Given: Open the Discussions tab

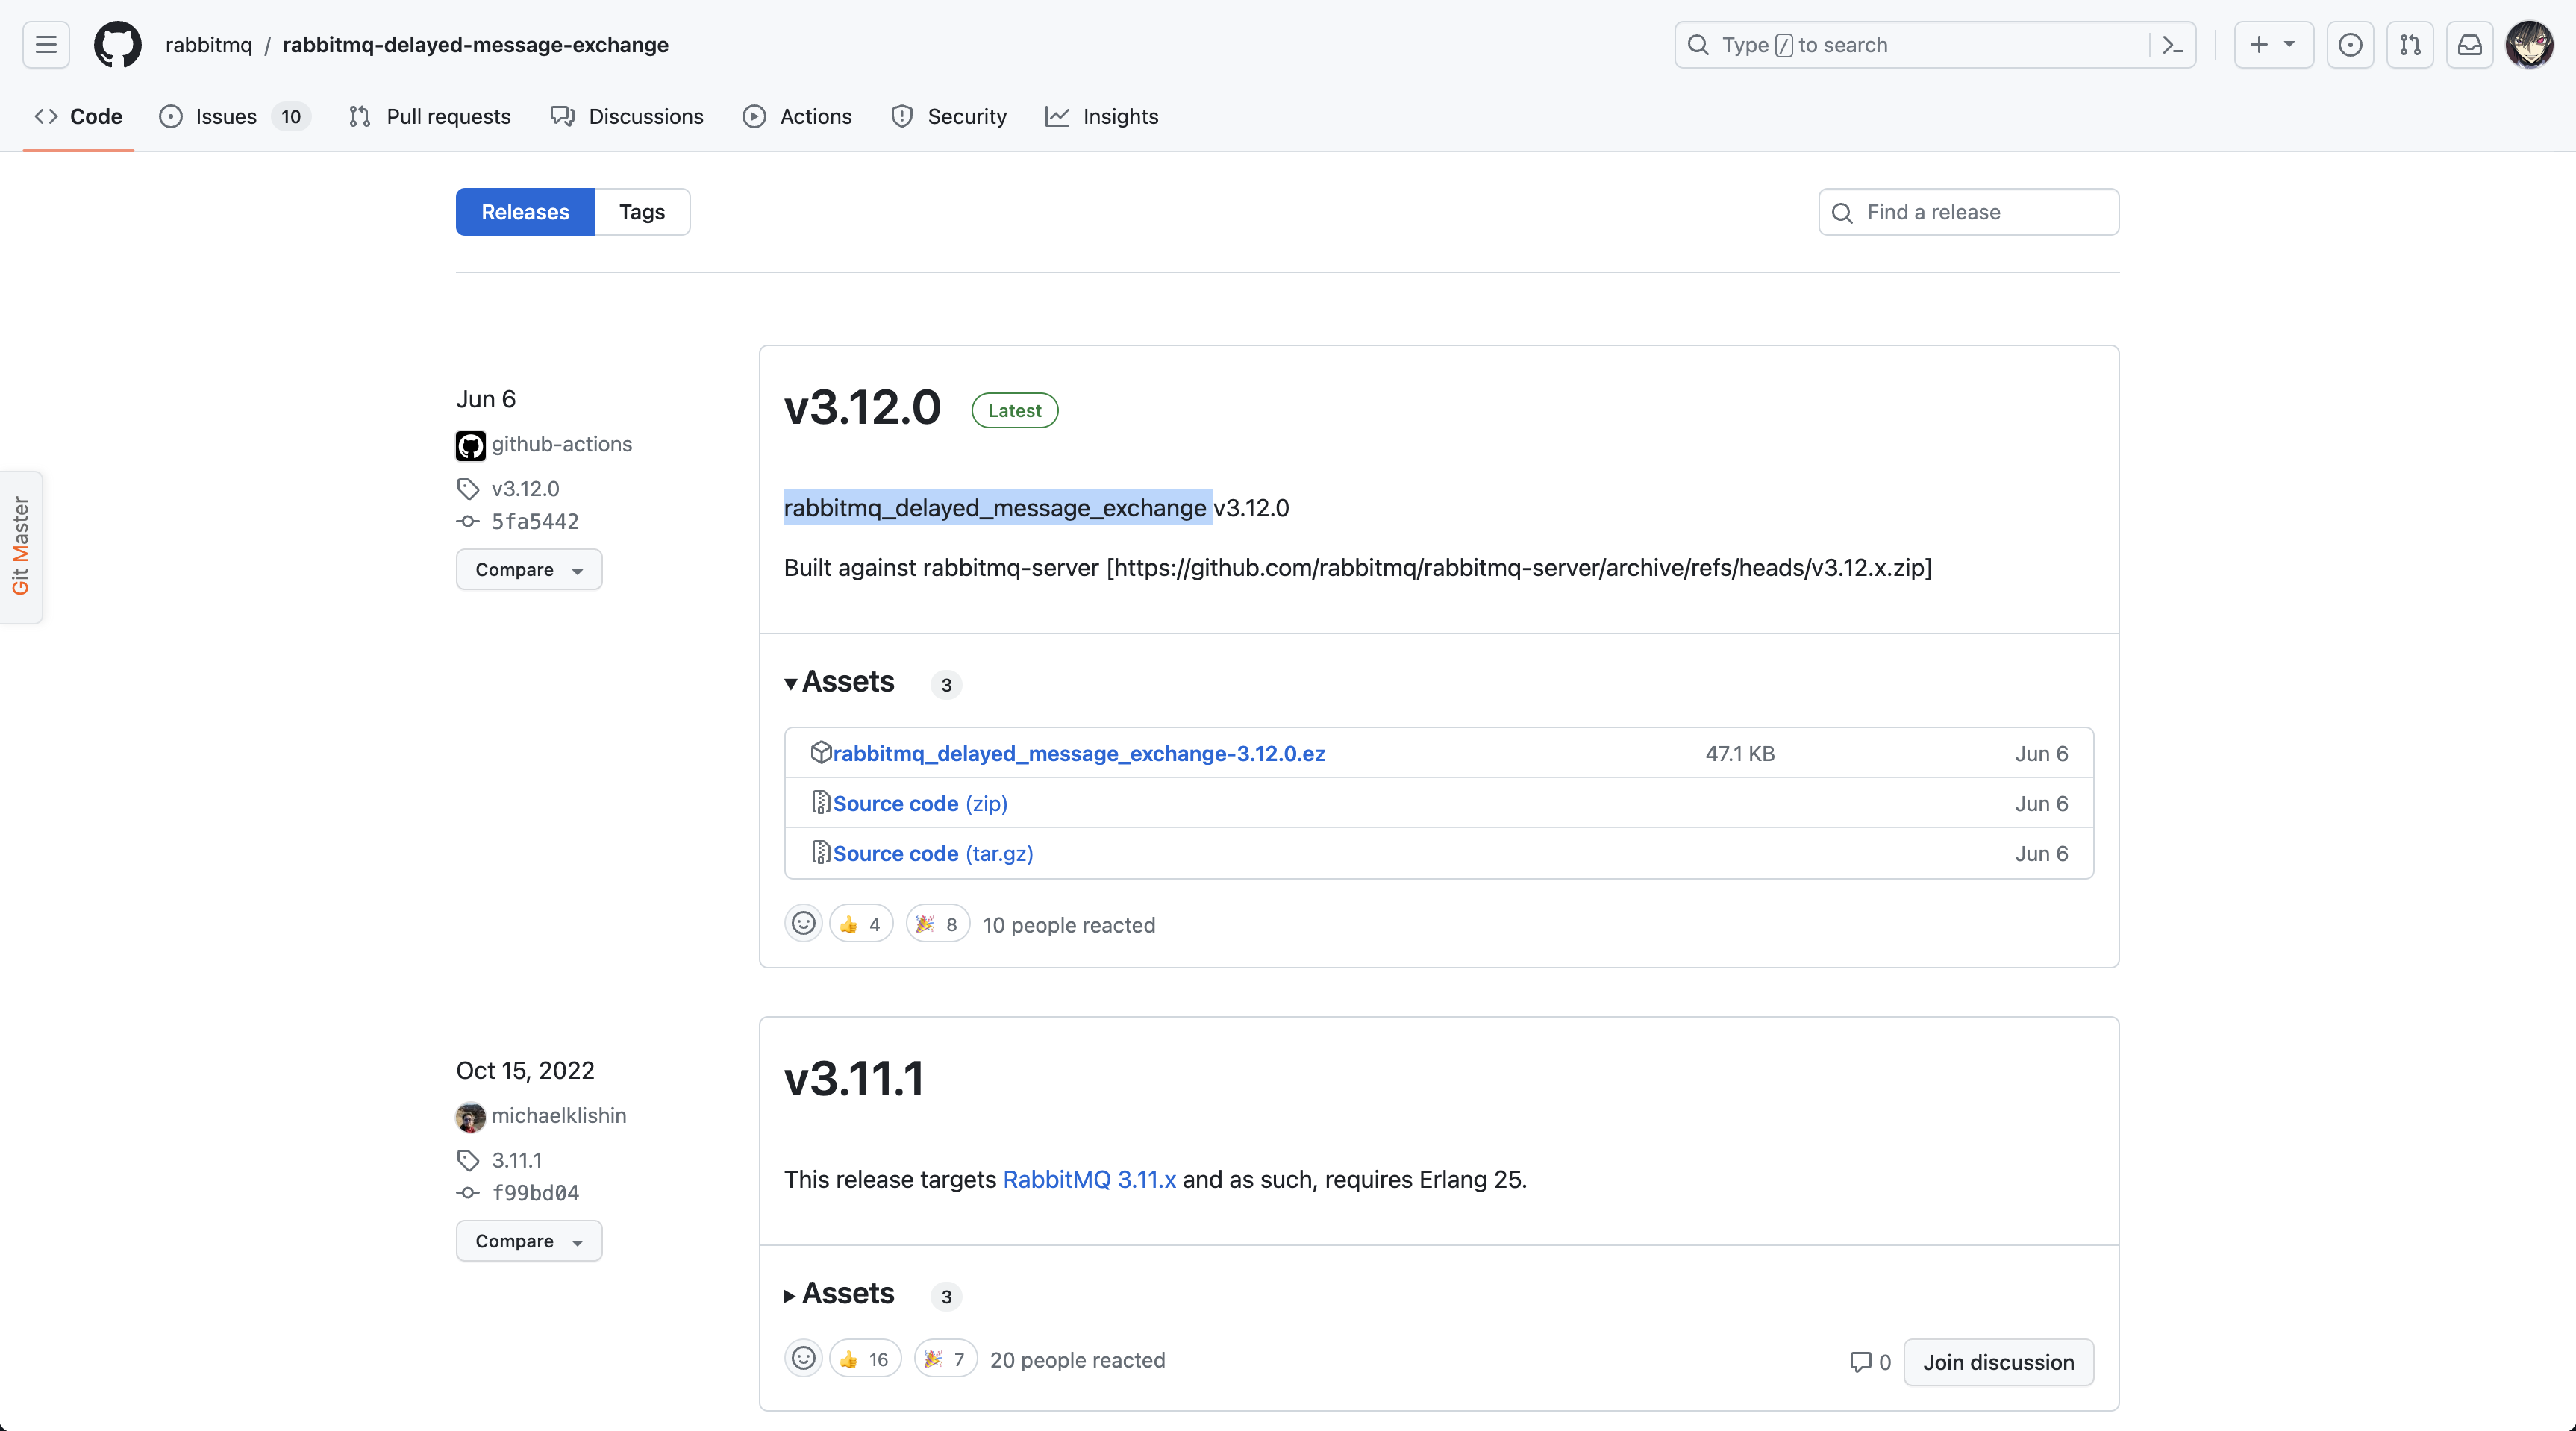Looking at the screenshot, I should click(x=627, y=117).
